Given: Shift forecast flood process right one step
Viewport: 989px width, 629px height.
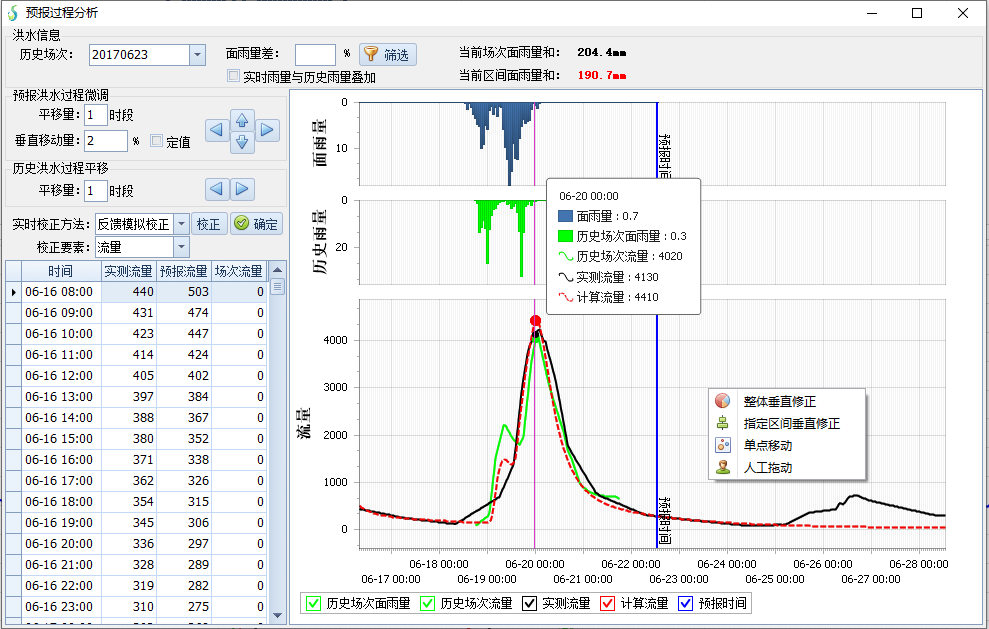Looking at the screenshot, I should (x=267, y=130).
